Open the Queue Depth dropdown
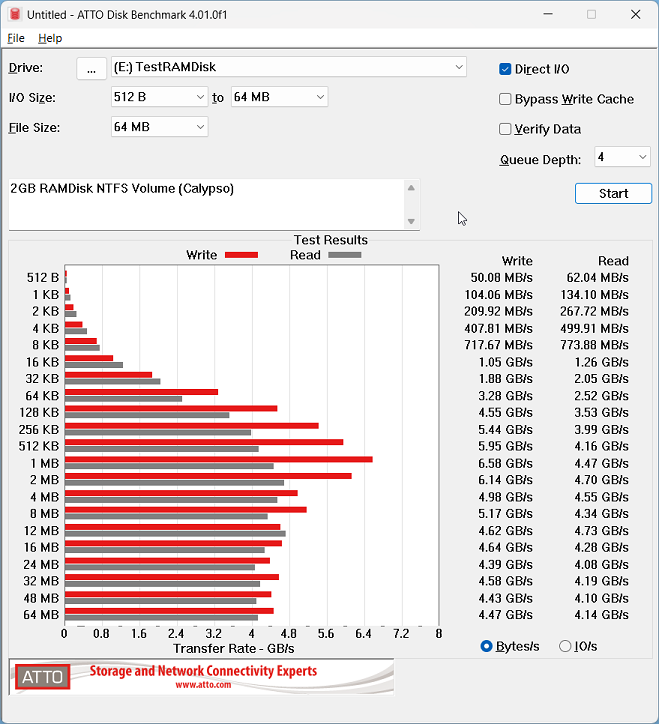 [x=622, y=157]
